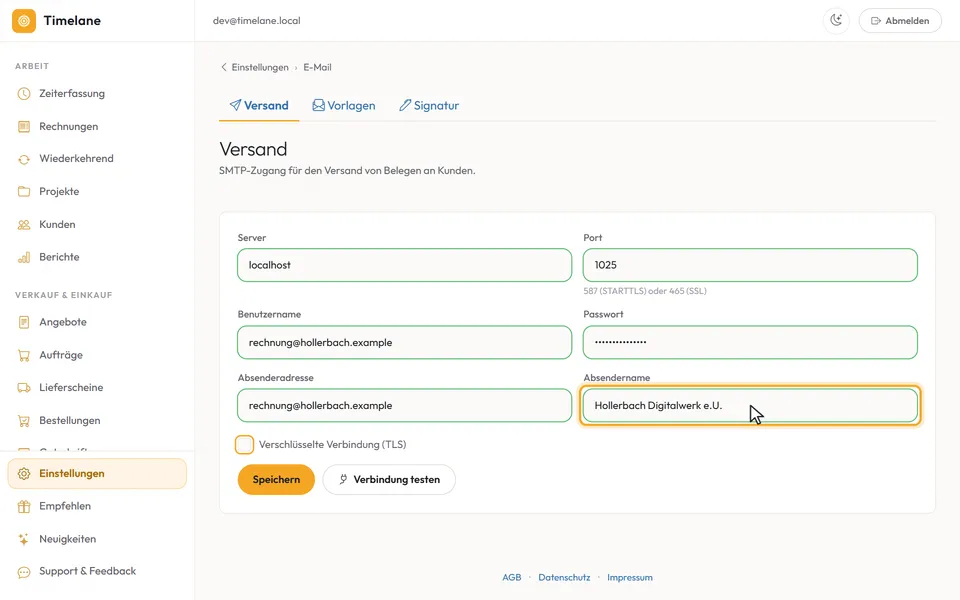Focus the Port input field
The width and height of the screenshot is (960, 600).
(x=750, y=265)
